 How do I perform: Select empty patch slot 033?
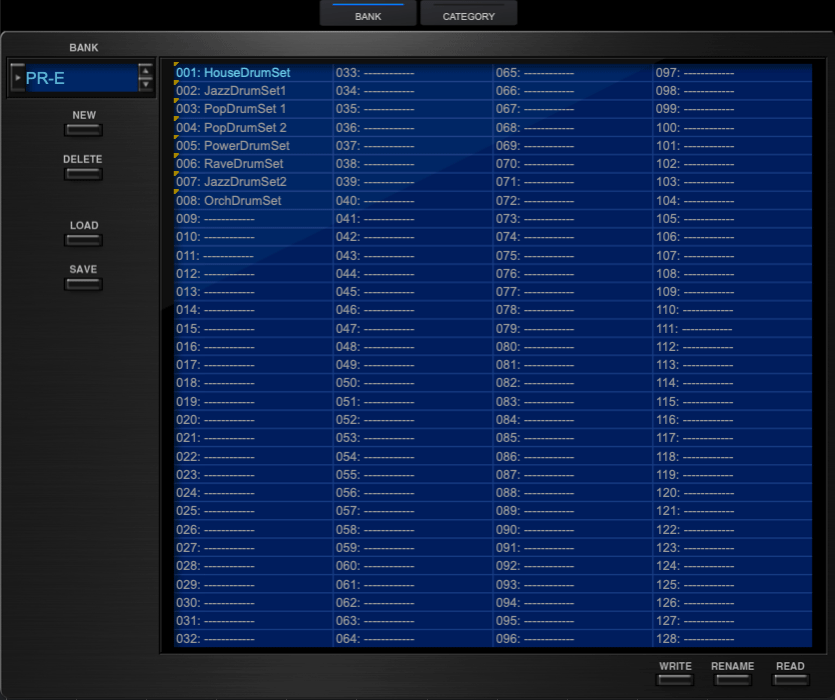(x=413, y=72)
